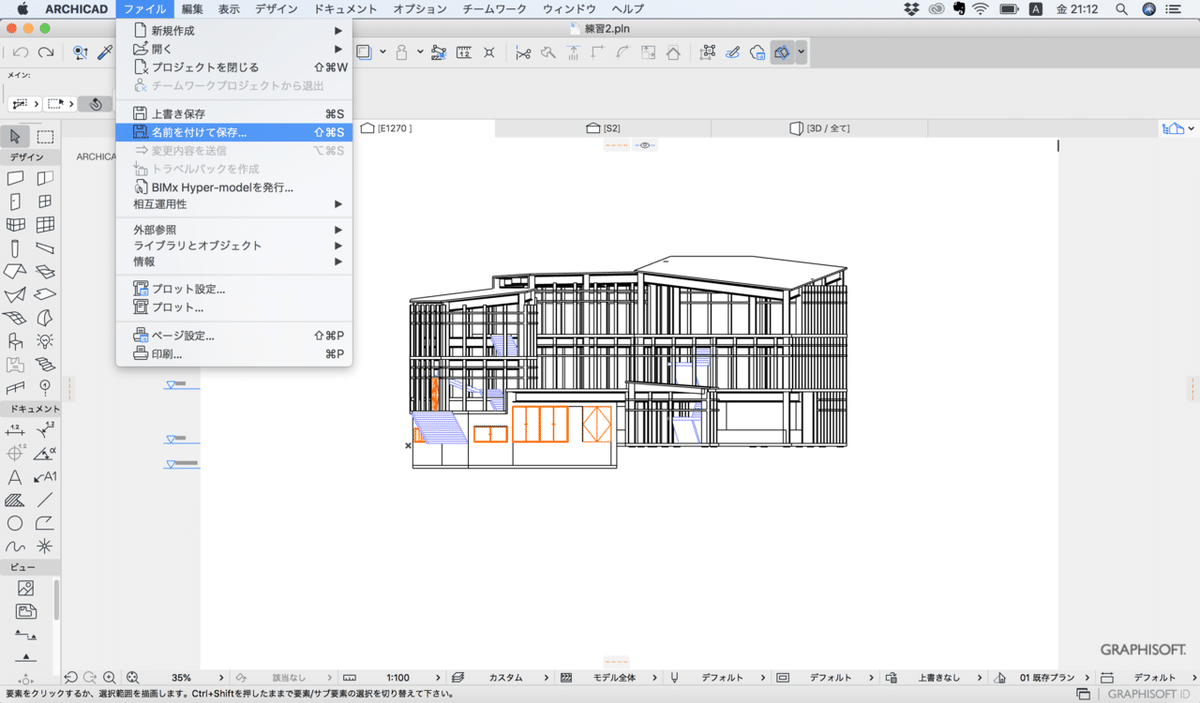Toggle the eye icon above the drawing

(x=645, y=145)
